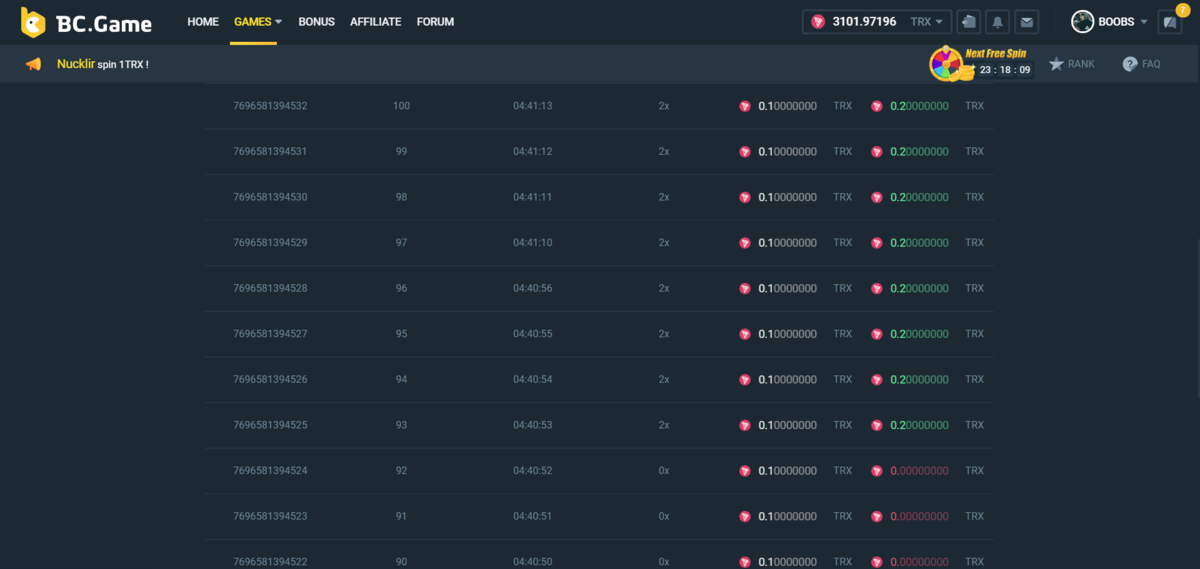Select bet row number 92
Screen dimensions: 1200x569
coord(401,471)
